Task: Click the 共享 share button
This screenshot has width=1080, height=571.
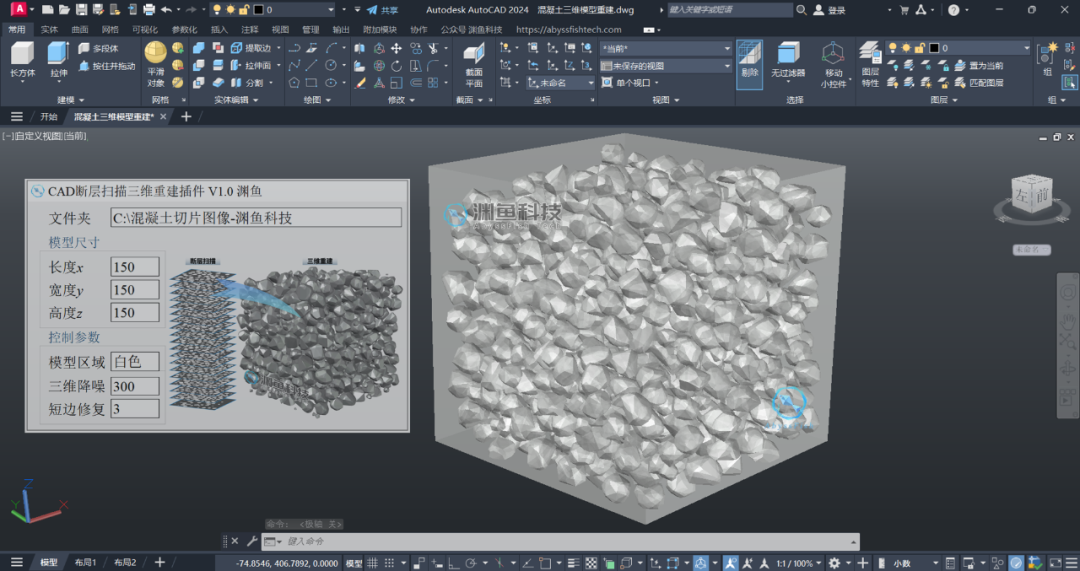Action: point(382,10)
